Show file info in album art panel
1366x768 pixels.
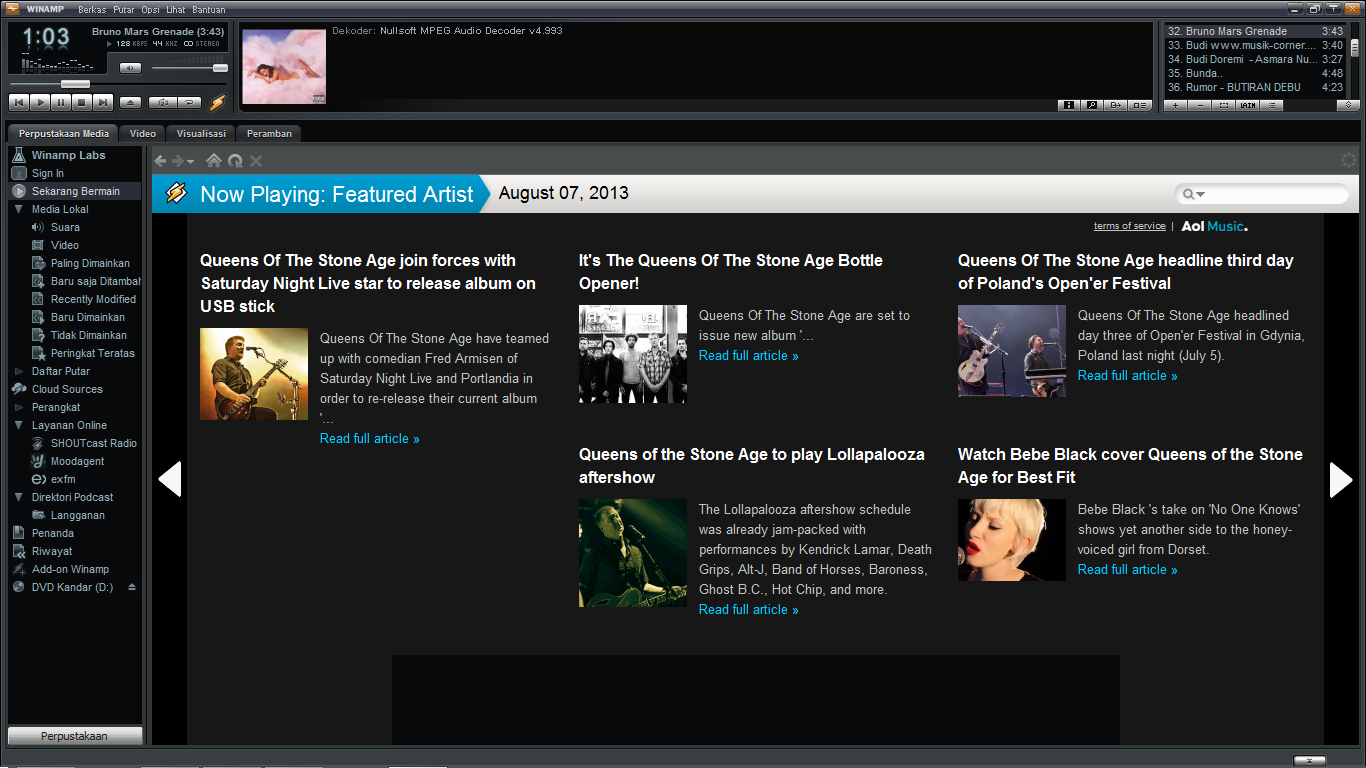coord(1068,105)
